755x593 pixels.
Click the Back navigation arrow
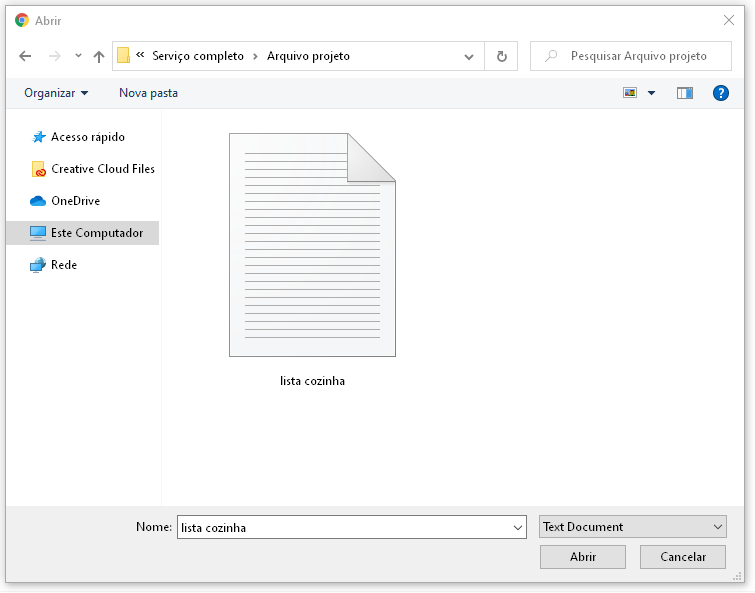click(x=26, y=57)
